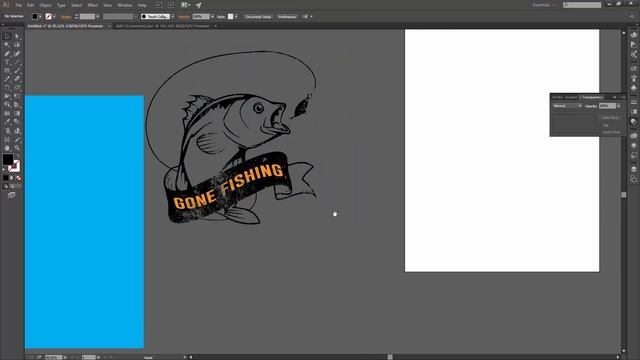This screenshot has width=640, height=360.
Task: Select the Selection tool
Action: tap(7, 36)
